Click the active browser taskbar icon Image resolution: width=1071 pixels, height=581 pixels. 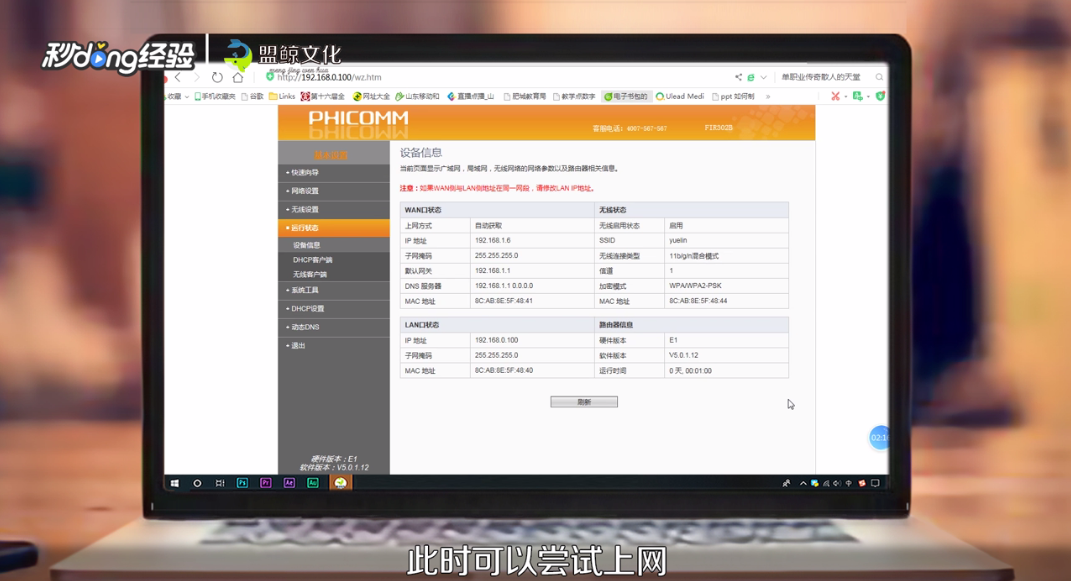[340, 483]
